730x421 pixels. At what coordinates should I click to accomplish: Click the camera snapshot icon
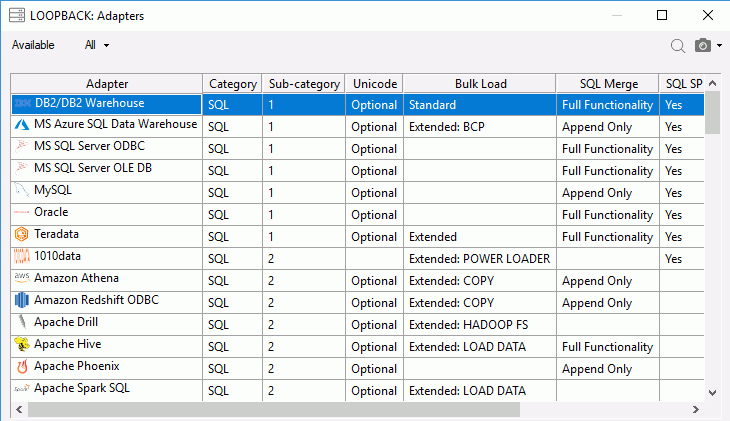pos(703,45)
